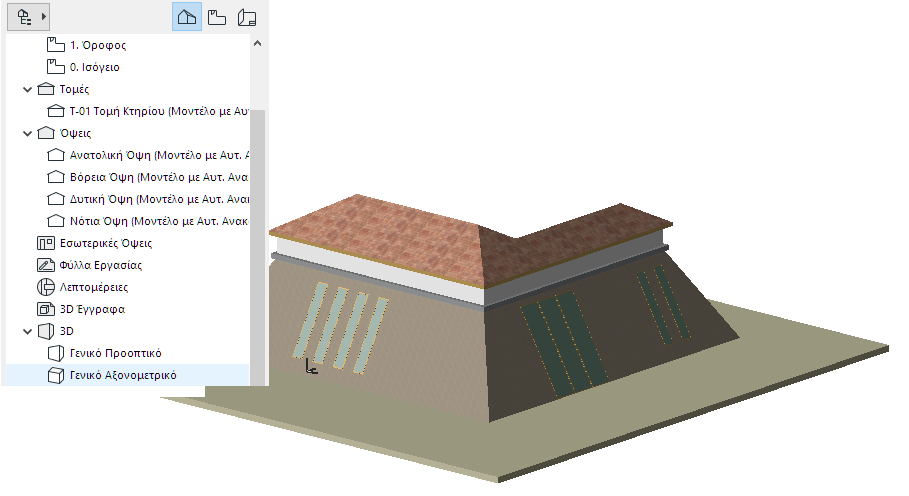Click the Ανατολική Όψη elevation icon
The image size is (909, 496).
point(56,155)
